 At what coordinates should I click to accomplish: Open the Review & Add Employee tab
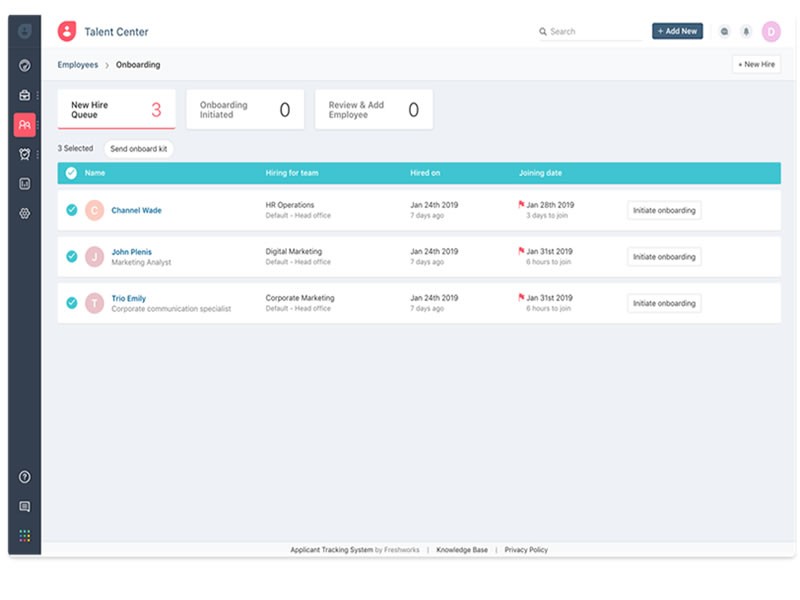tap(372, 108)
